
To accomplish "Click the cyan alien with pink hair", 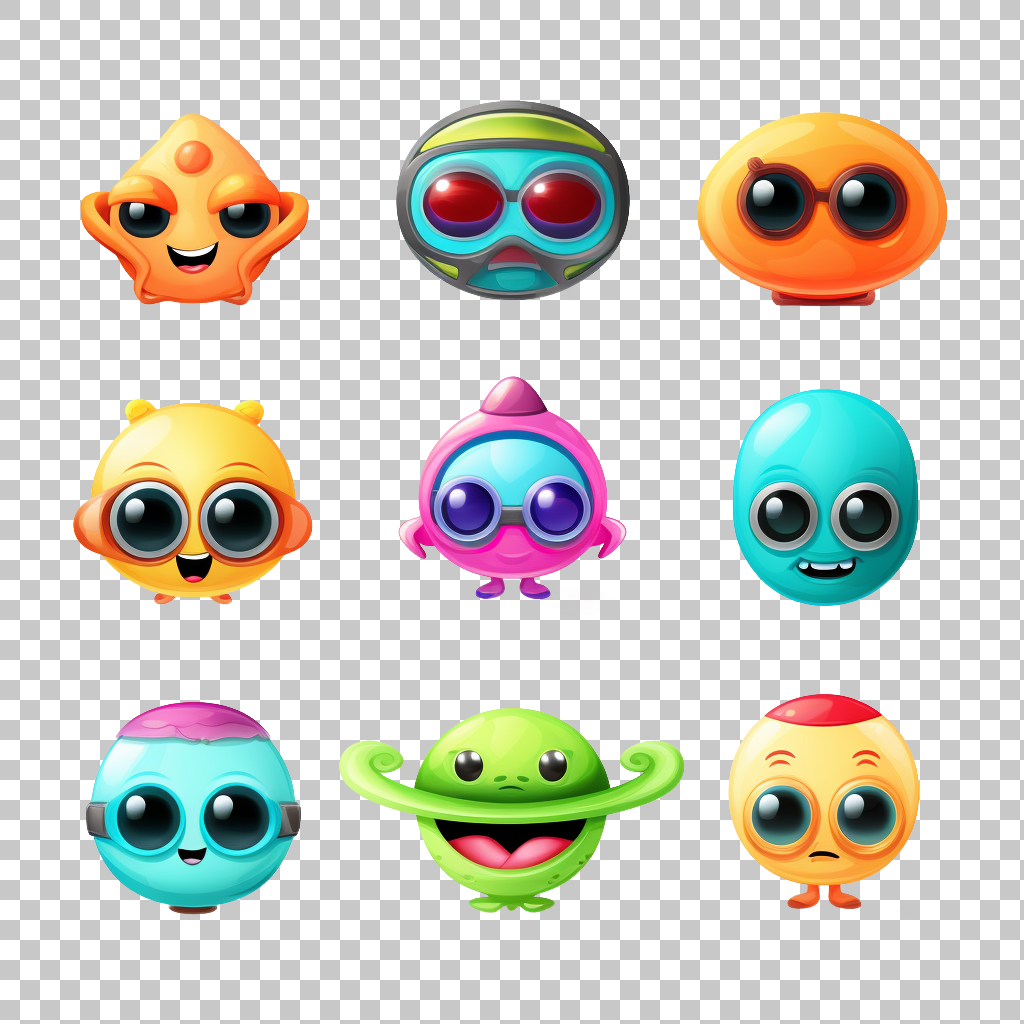I will (193, 808).
